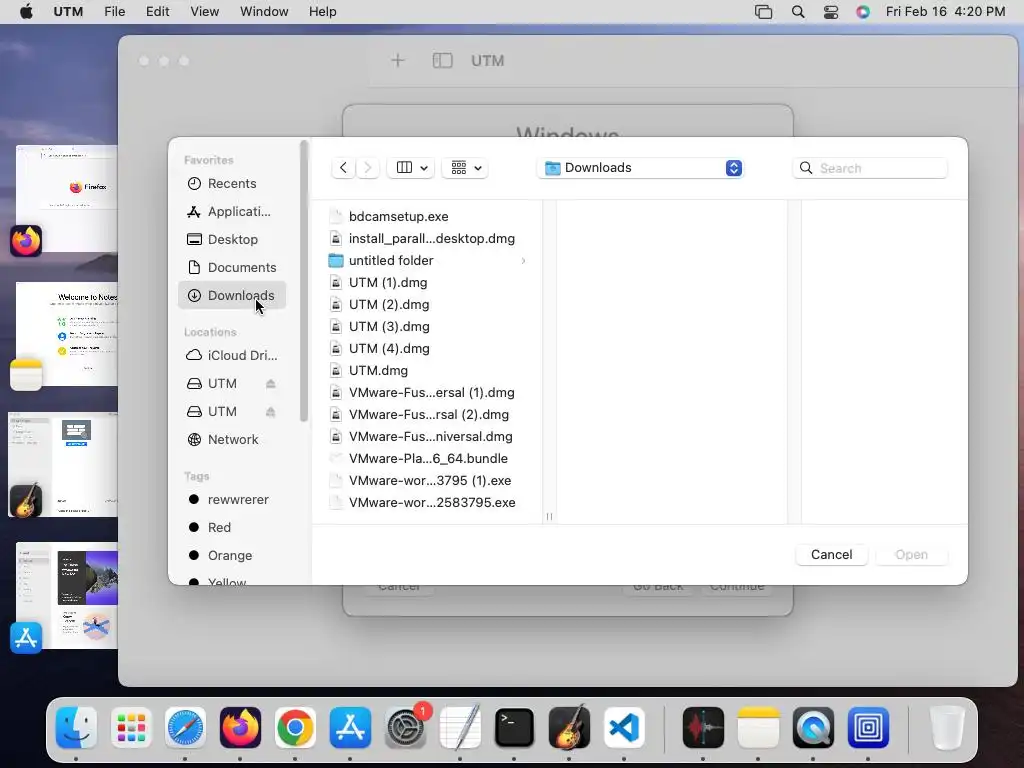
Task: Eject the second UTM volume
Action: (270, 411)
